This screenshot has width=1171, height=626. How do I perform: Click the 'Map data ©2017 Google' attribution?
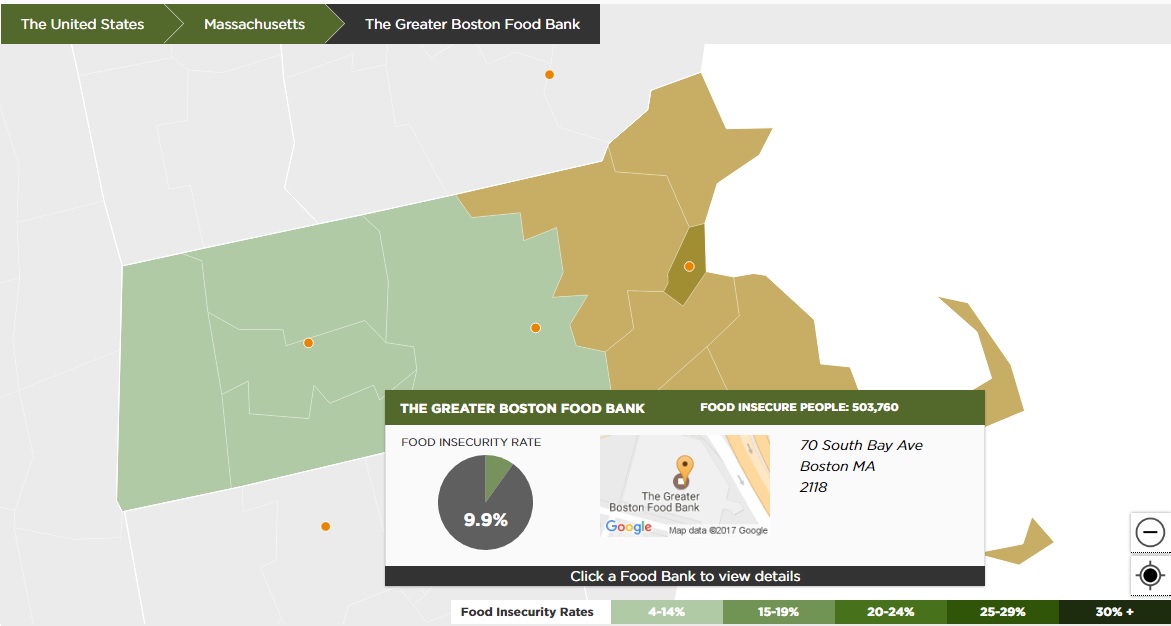pos(718,530)
